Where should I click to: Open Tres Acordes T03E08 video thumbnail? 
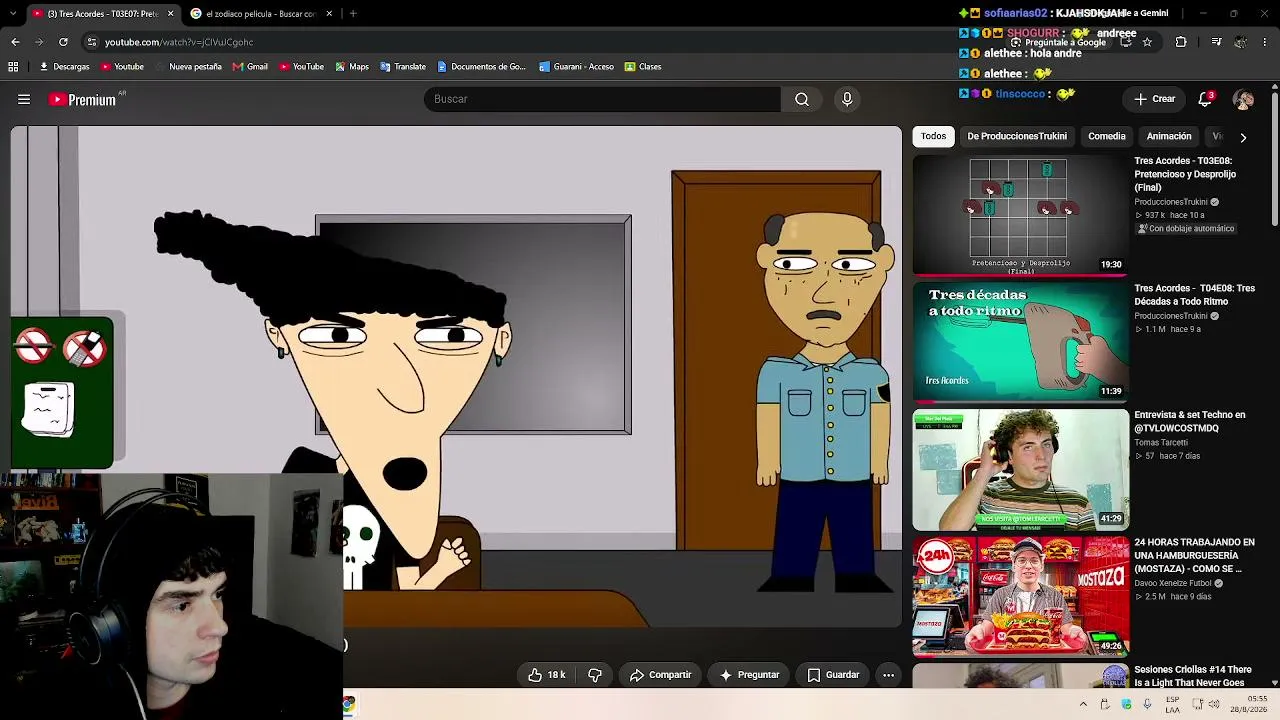coord(1020,215)
